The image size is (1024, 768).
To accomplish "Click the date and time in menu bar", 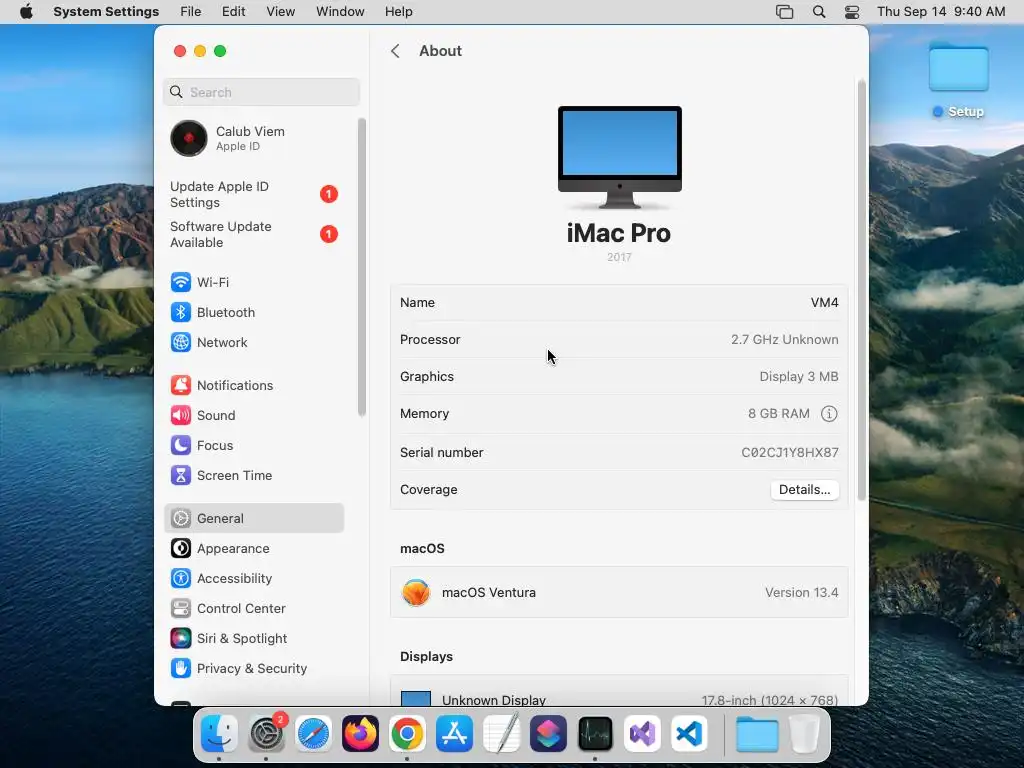I will pos(940,12).
